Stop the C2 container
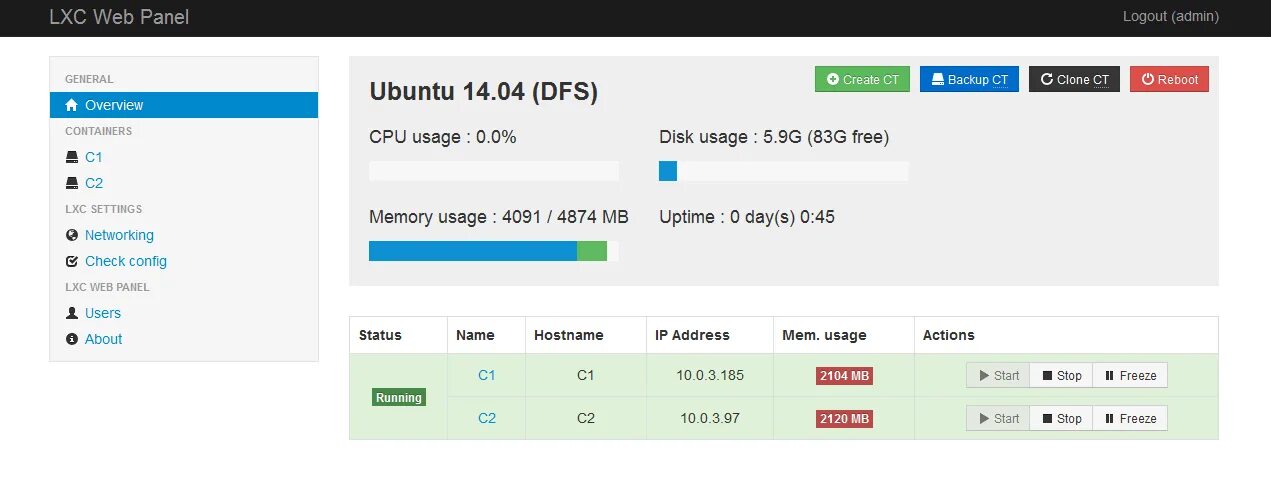Image resolution: width=1271 pixels, height=485 pixels. pos(1061,418)
